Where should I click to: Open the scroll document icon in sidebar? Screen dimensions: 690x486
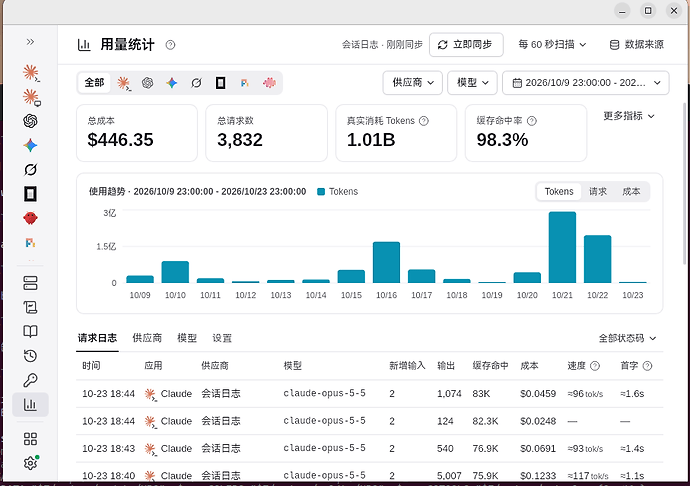coord(30,307)
